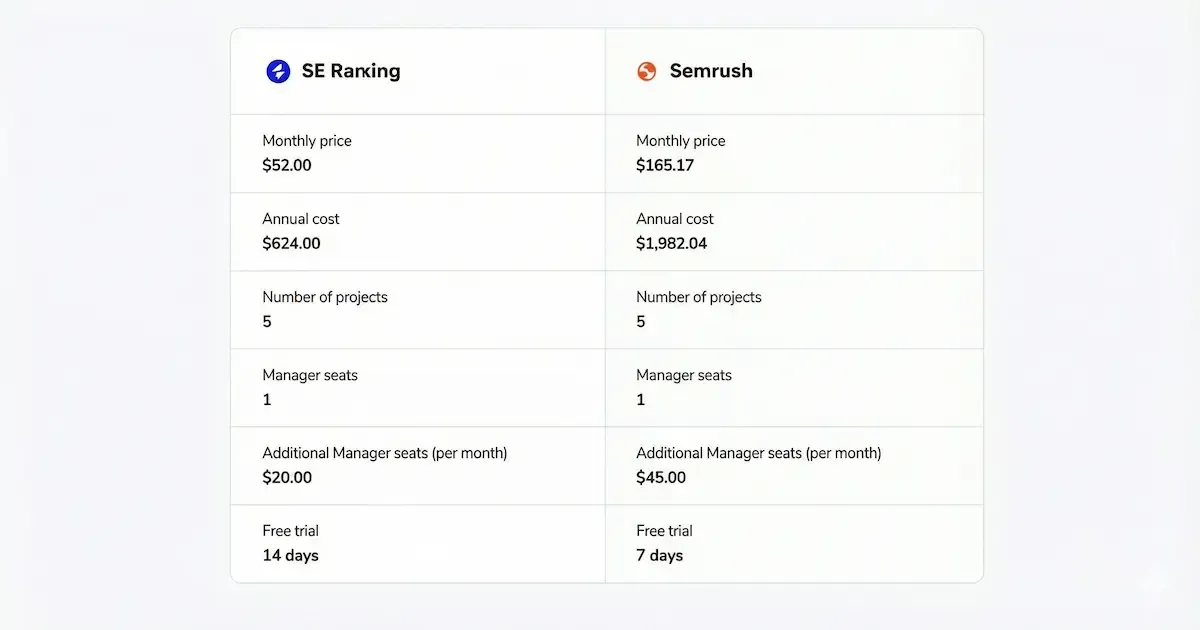This screenshot has height=630, width=1200.
Task: Click the SE Ranking logo icon
Action: [x=278, y=71]
